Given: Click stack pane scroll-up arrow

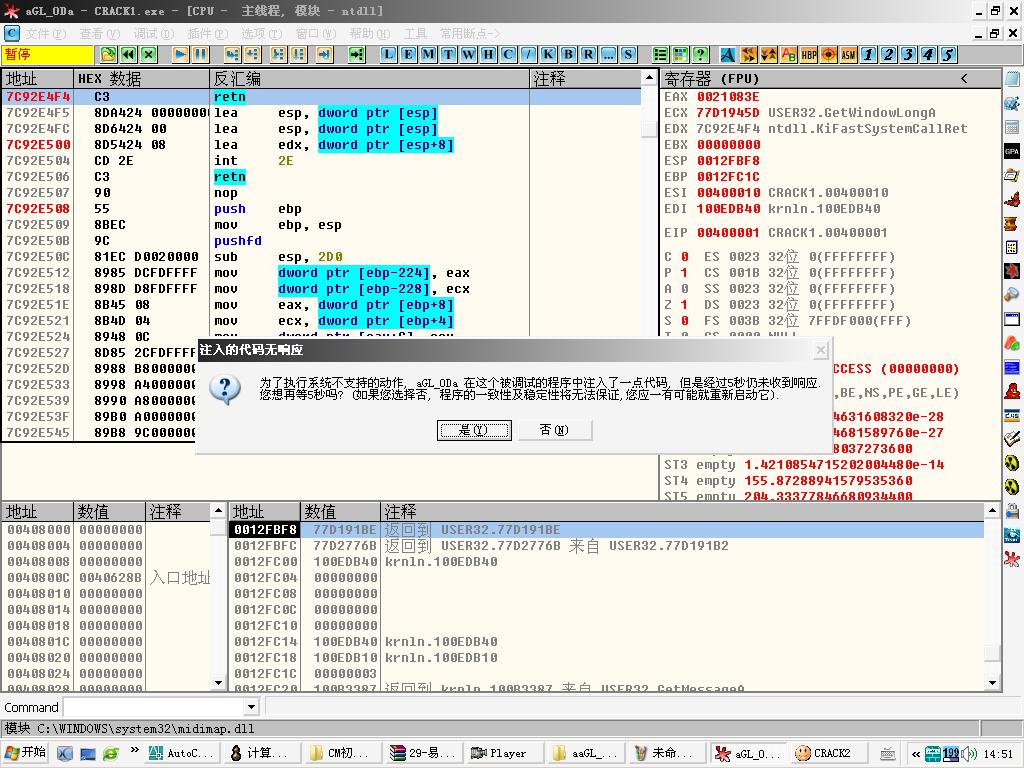Looking at the screenshot, I should (992, 510).
